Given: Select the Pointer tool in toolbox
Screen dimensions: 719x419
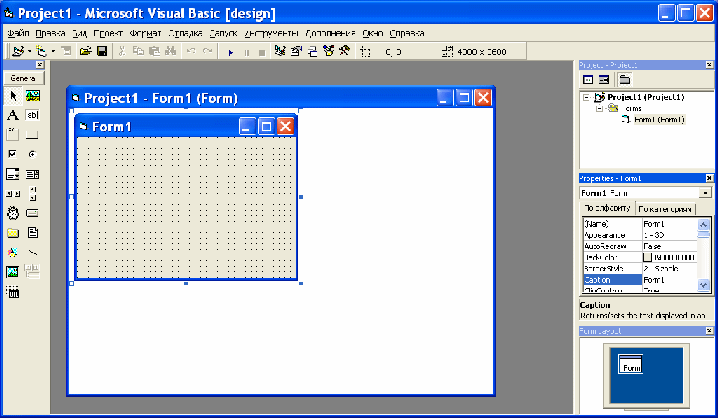Looking at the screenshot, I should coord(13,96).
